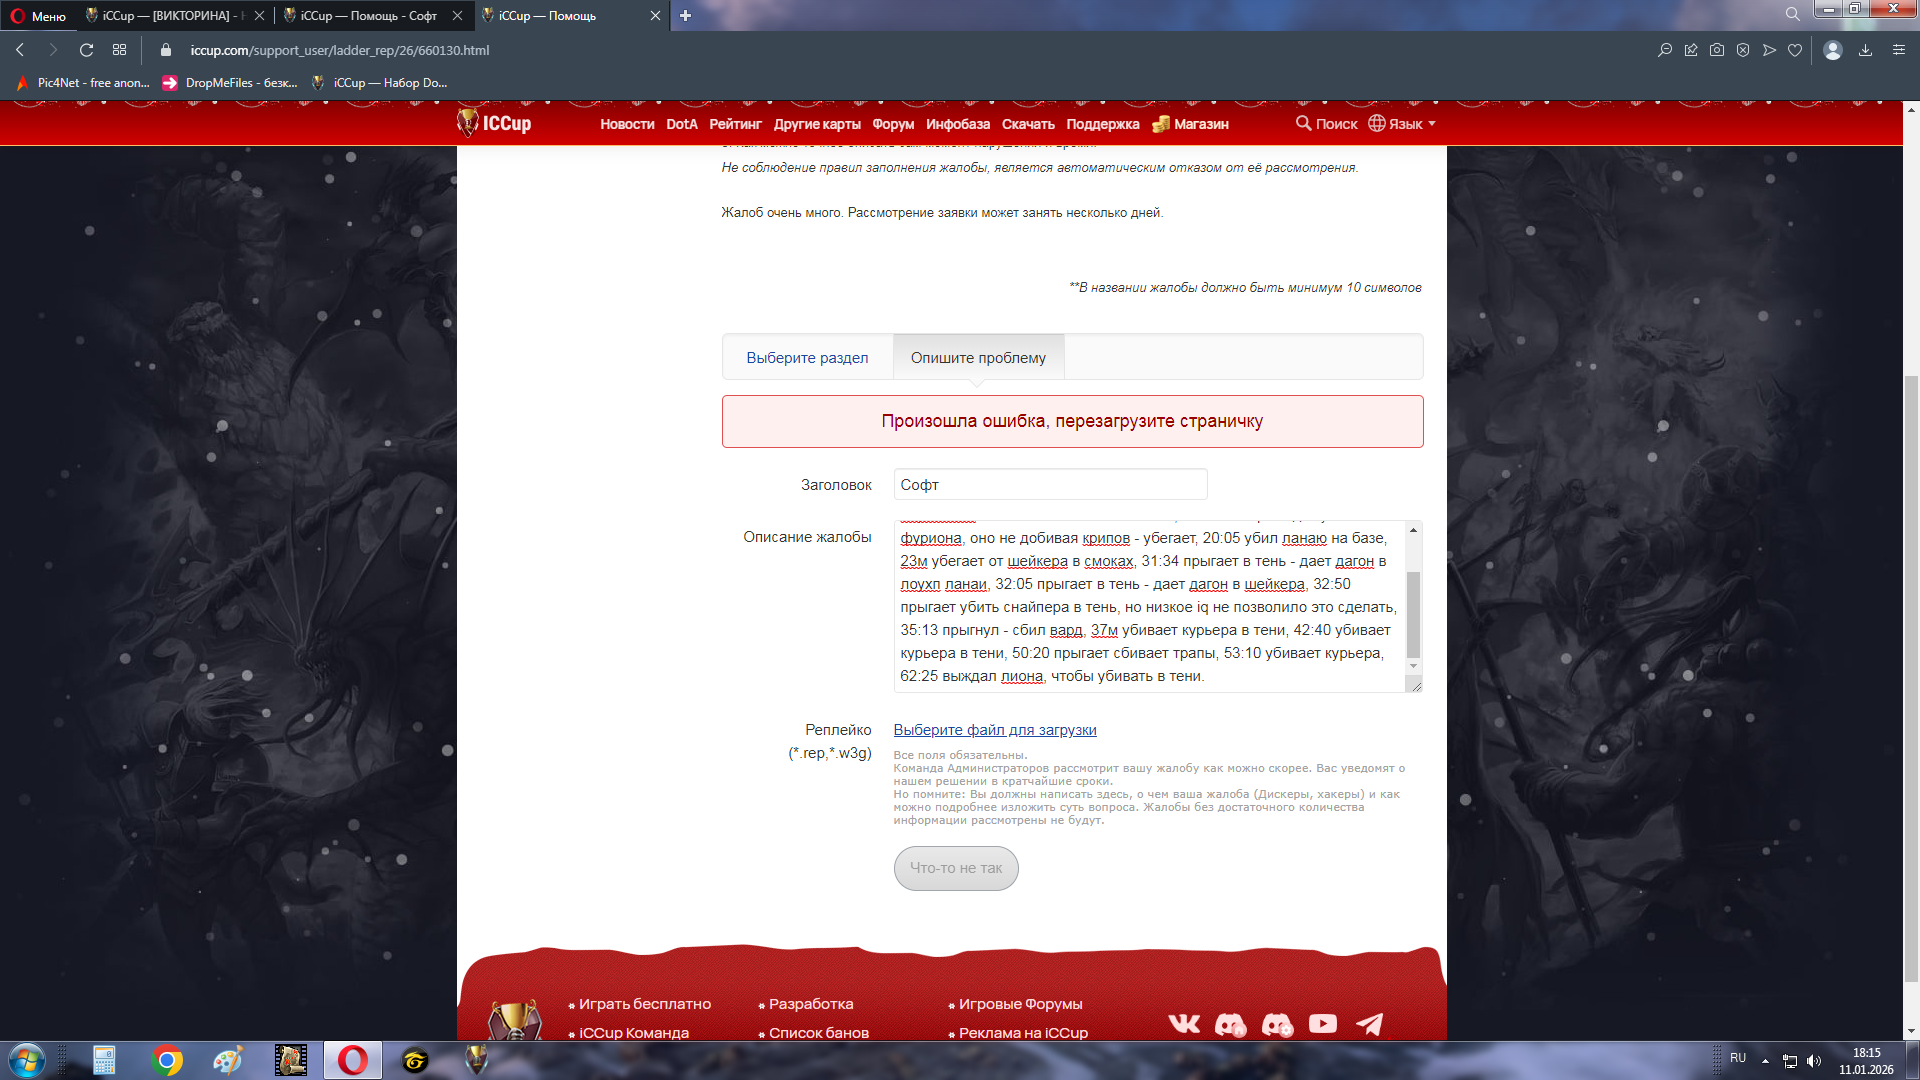Open the VK social link in footer
Image resolution: width=1920 pixels, height=1080 pixels.
tap(1184, 1023)
